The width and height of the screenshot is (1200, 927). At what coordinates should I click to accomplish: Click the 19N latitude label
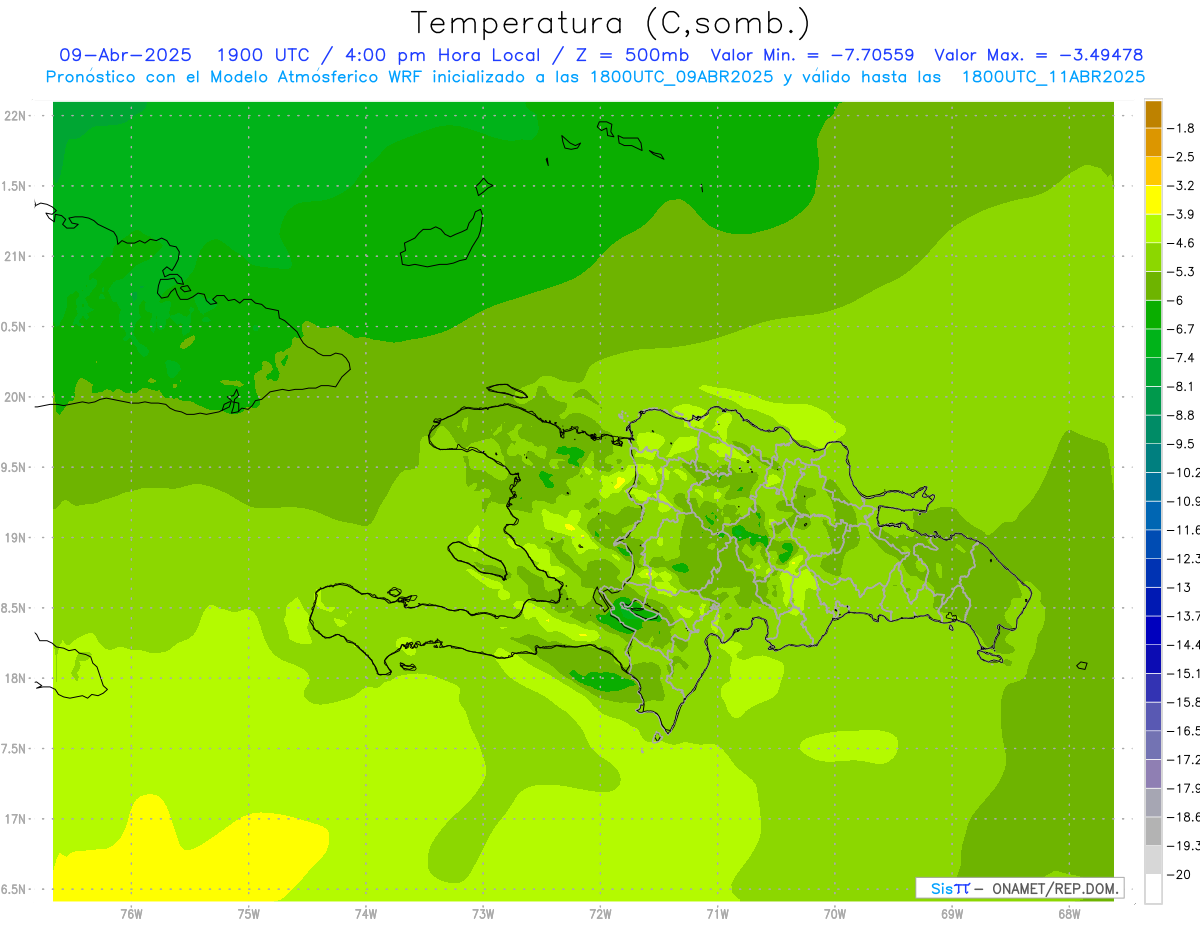16,537
